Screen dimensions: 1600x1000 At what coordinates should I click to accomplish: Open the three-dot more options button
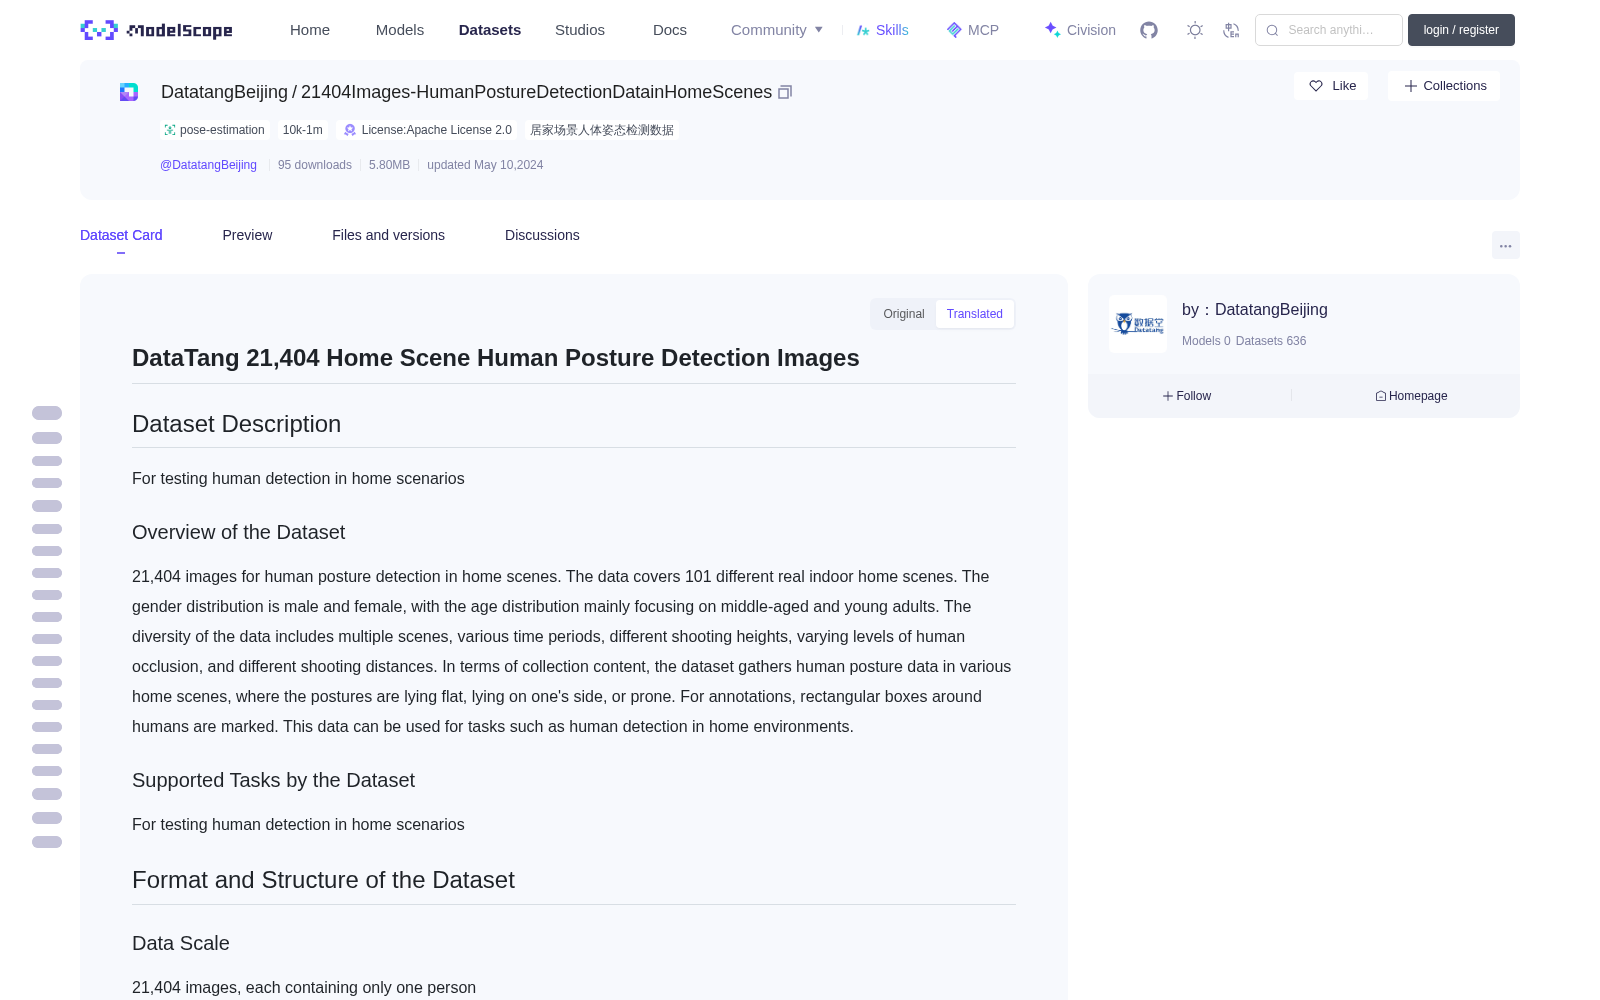coord(1505,245)
